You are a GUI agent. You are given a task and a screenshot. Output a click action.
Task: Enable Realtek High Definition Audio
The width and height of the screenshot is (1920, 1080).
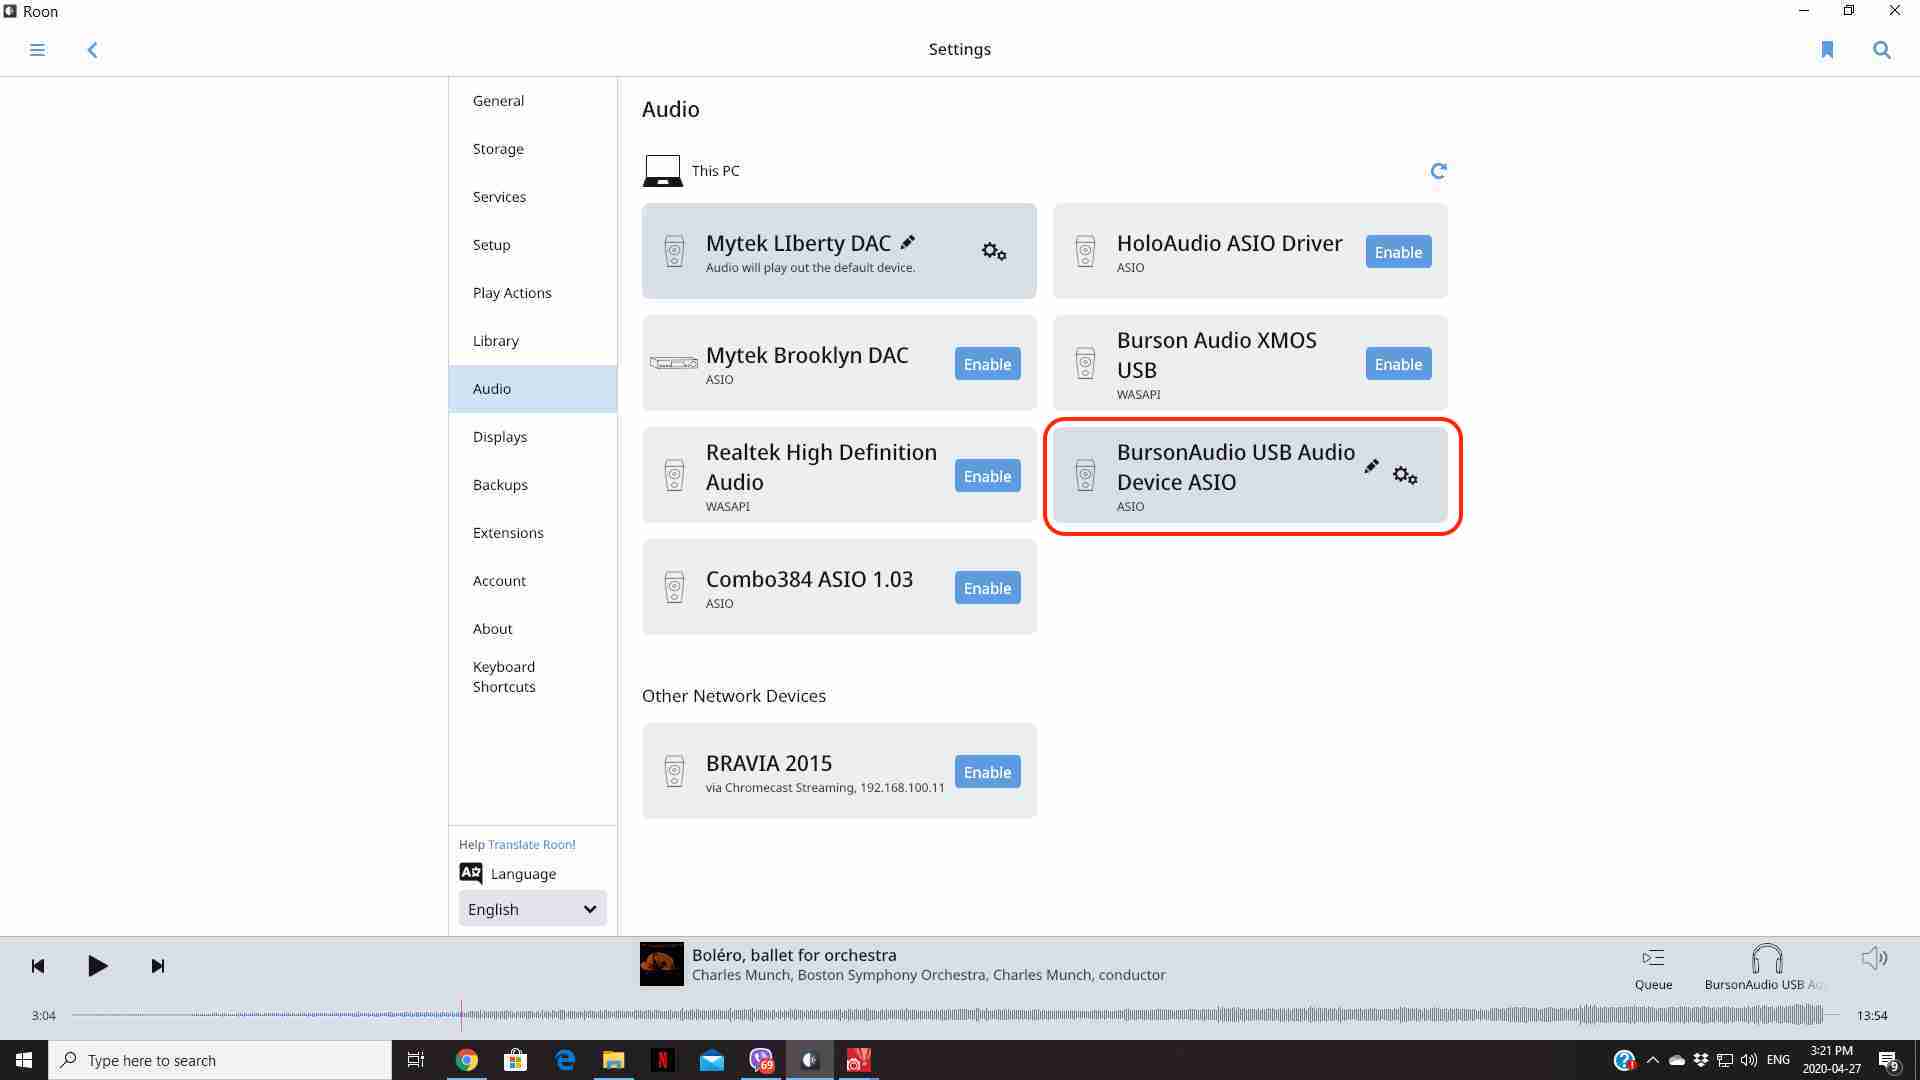pyautogui.click(x=987, y=476)
